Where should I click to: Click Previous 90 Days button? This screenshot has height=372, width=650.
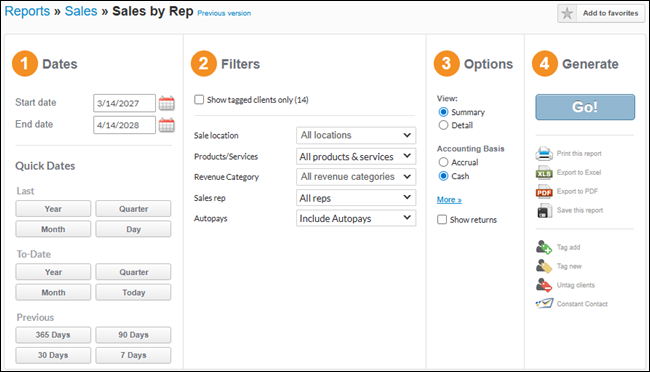click(133, 335)
